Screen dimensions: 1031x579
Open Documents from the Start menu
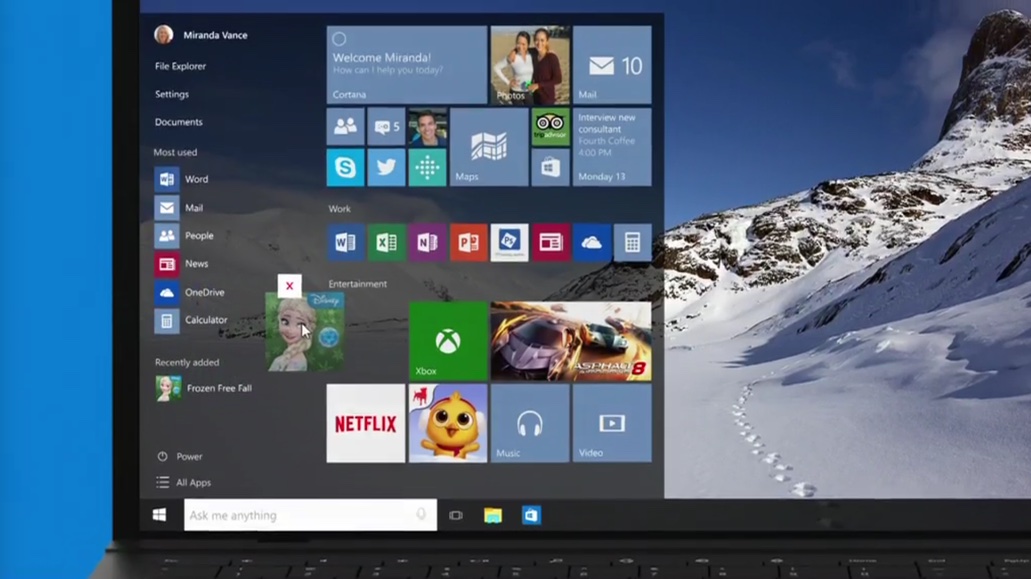[x=179, y=122]
